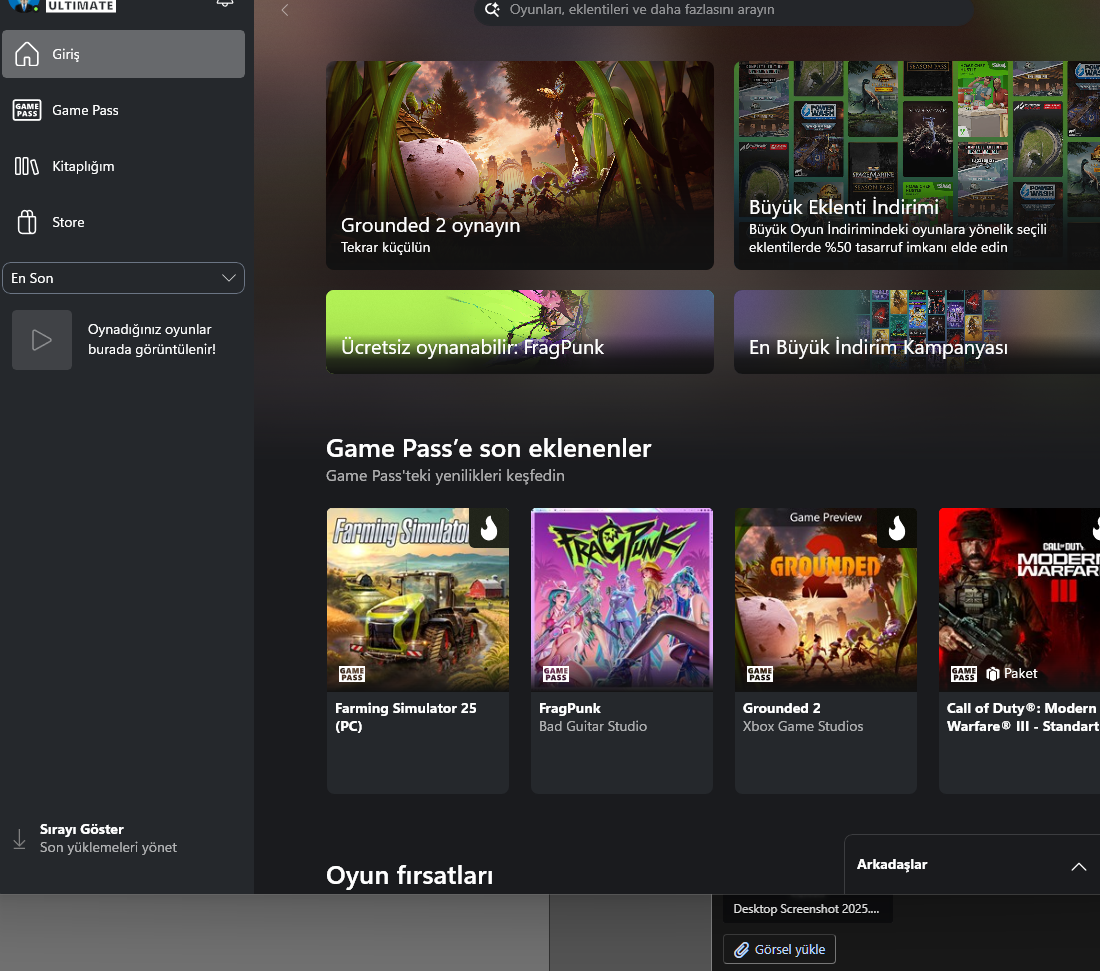Open En Büyük İndirim Kampanyası banner

[917, 332]
